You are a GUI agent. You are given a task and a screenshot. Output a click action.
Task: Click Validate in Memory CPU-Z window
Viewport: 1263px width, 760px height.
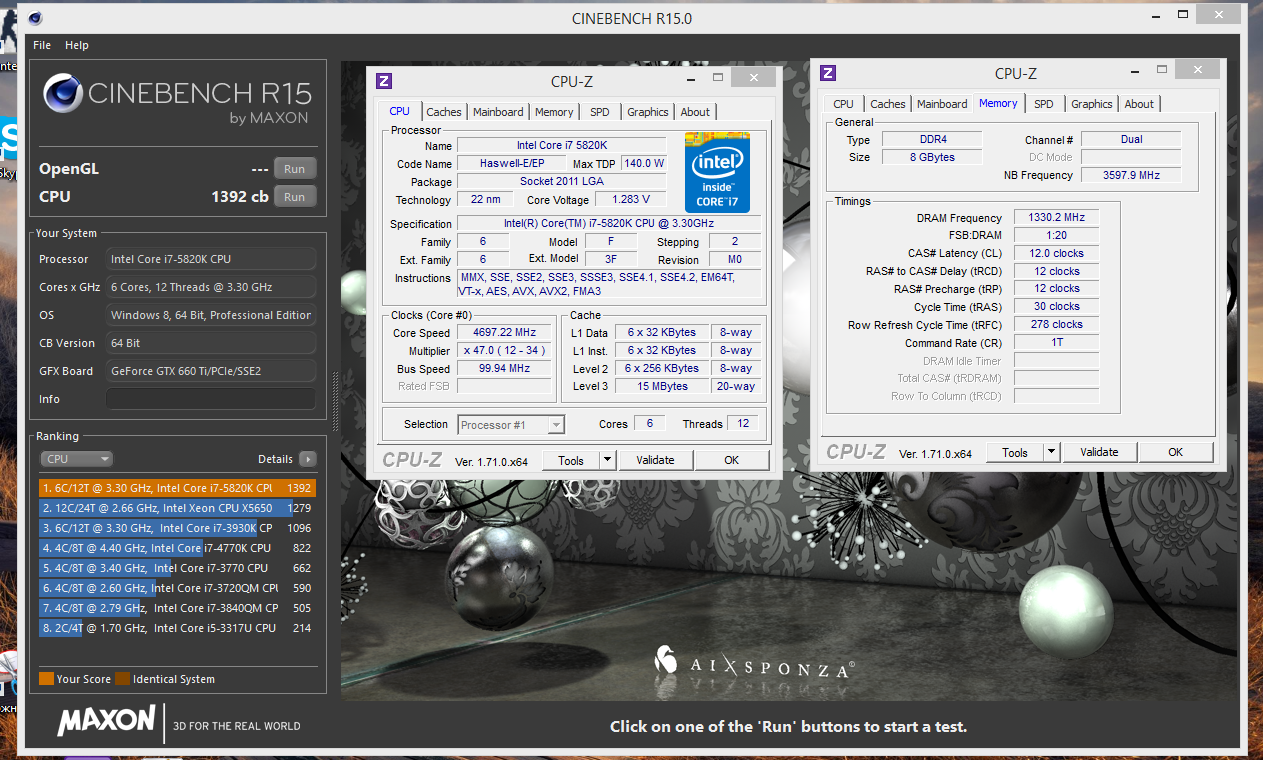[x=1099, y=452]
